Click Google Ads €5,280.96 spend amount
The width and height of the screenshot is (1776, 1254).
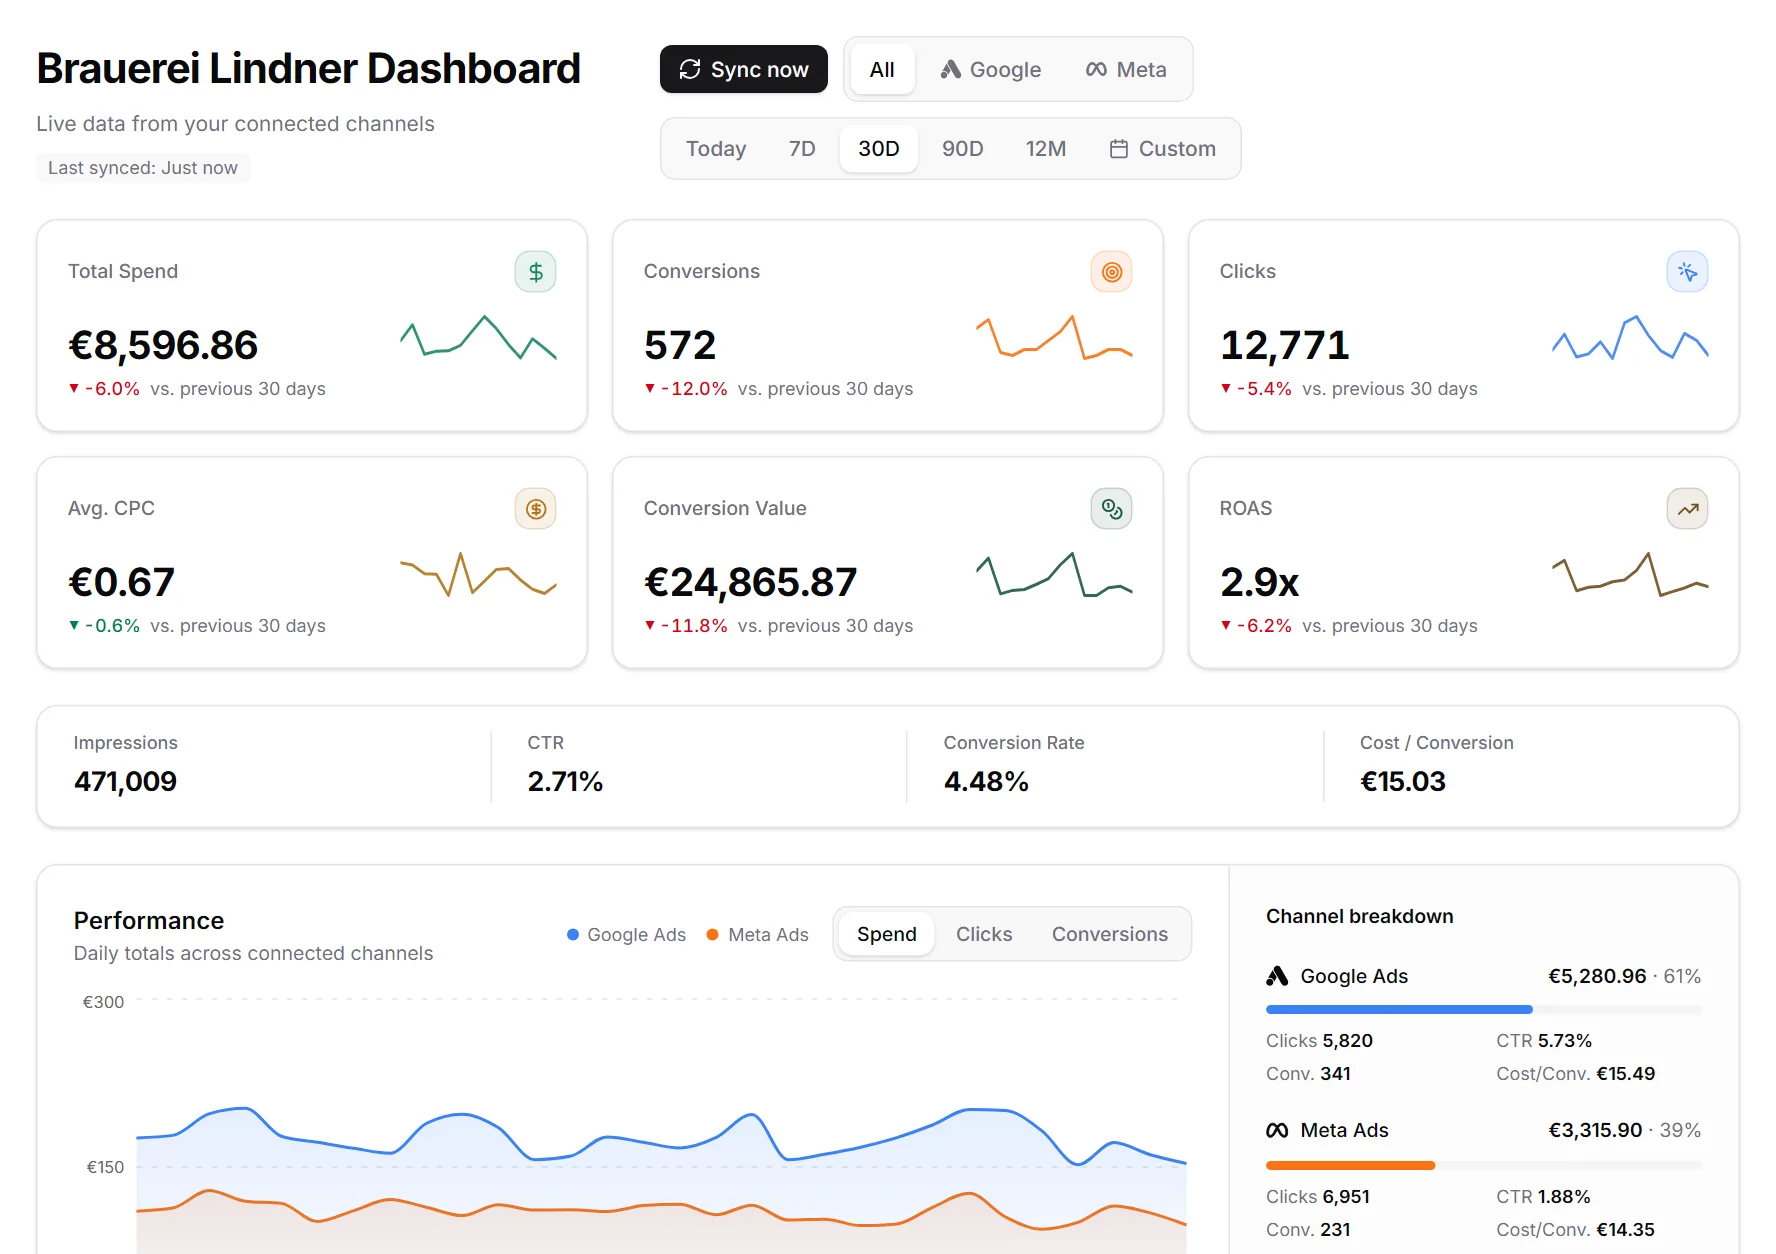[1597, 976]
